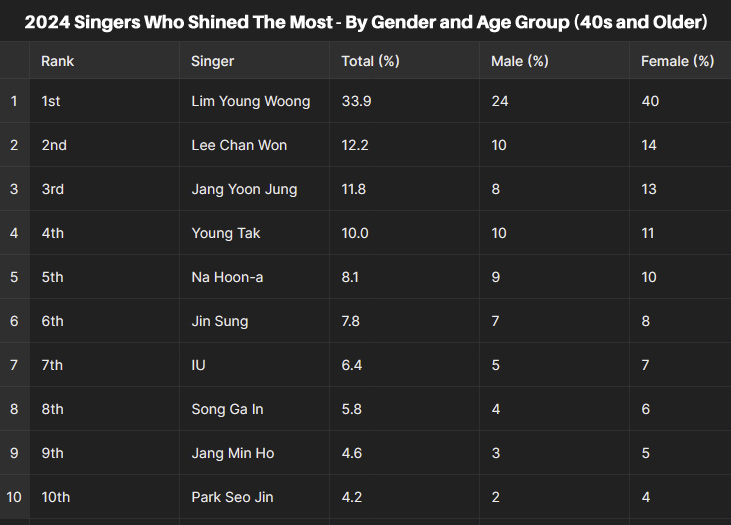Select the Jin Sung cell
This screenshot has width=731, height=525.
[x=255, y=321]
